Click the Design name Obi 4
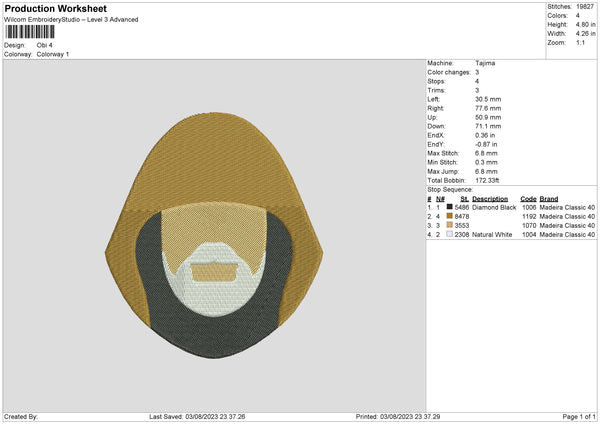This screenshot has width=600, height=424. coord(43,45)
